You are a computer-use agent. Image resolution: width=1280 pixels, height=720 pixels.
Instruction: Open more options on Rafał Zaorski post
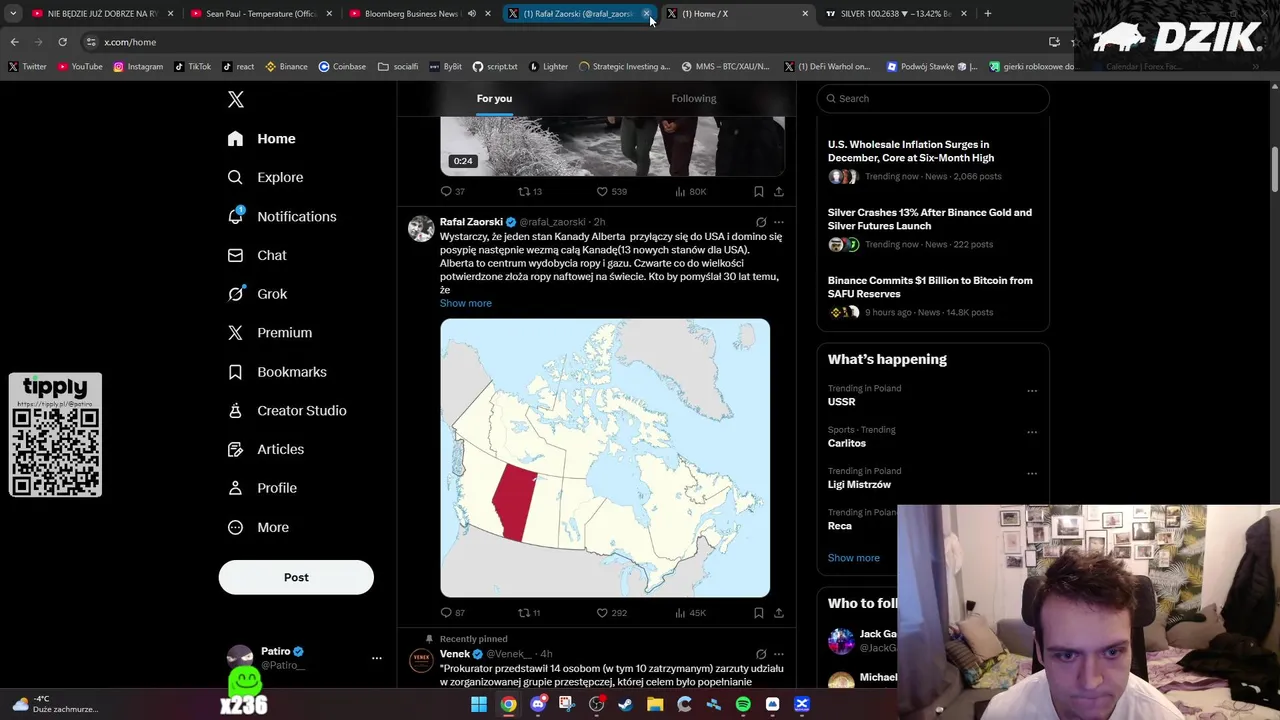tap(779, 222)
